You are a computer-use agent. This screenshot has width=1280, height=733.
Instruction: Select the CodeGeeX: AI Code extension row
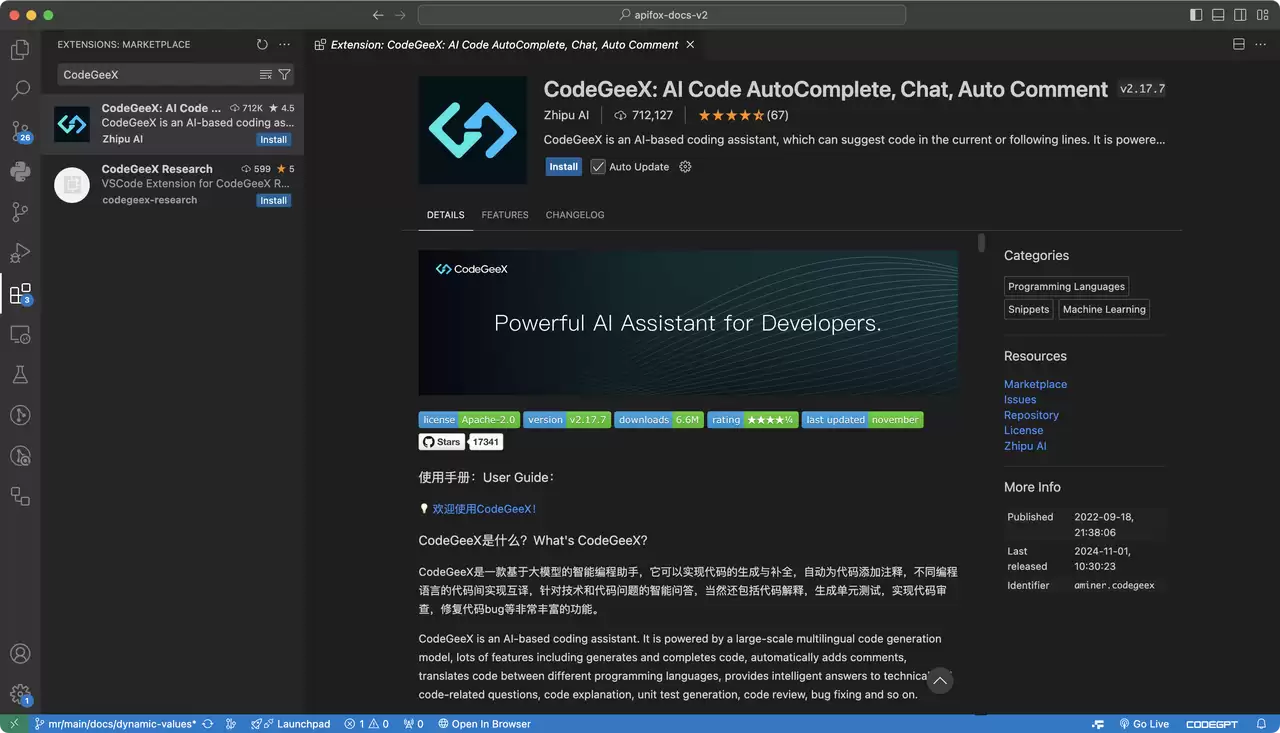tap(172, 124)
